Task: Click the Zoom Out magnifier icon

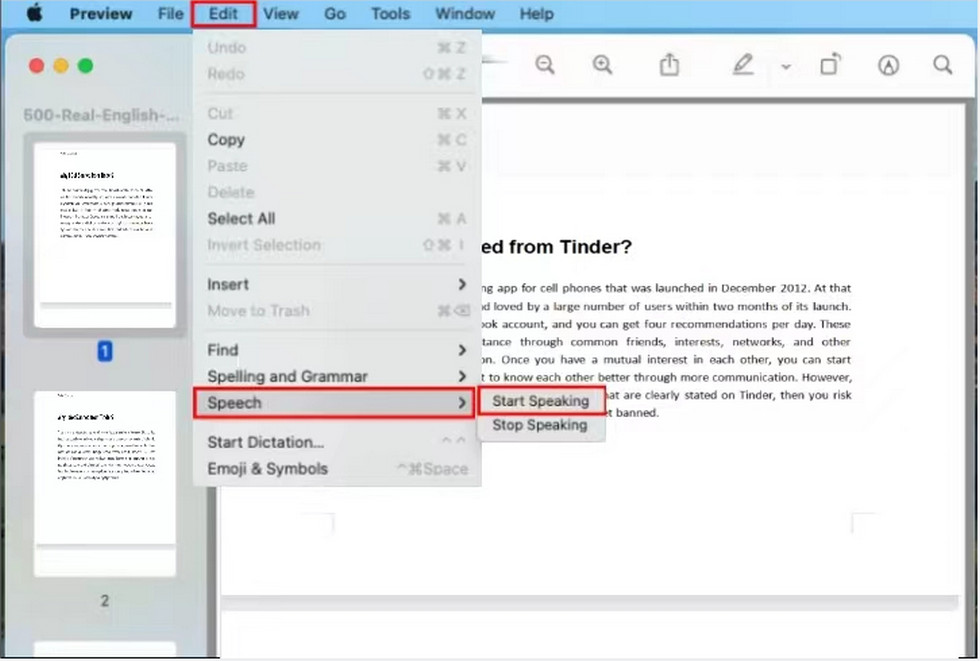Action: point(545,64)
